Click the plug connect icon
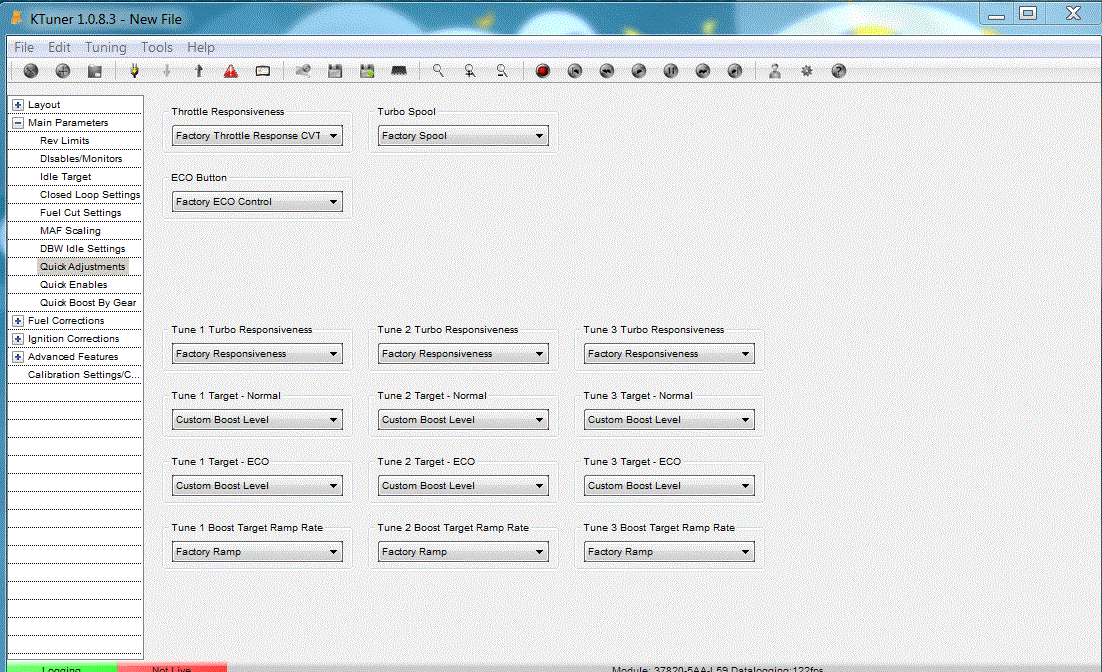Image resolution: width=1102 pixels, height=672 pixels. pos(135,71)
